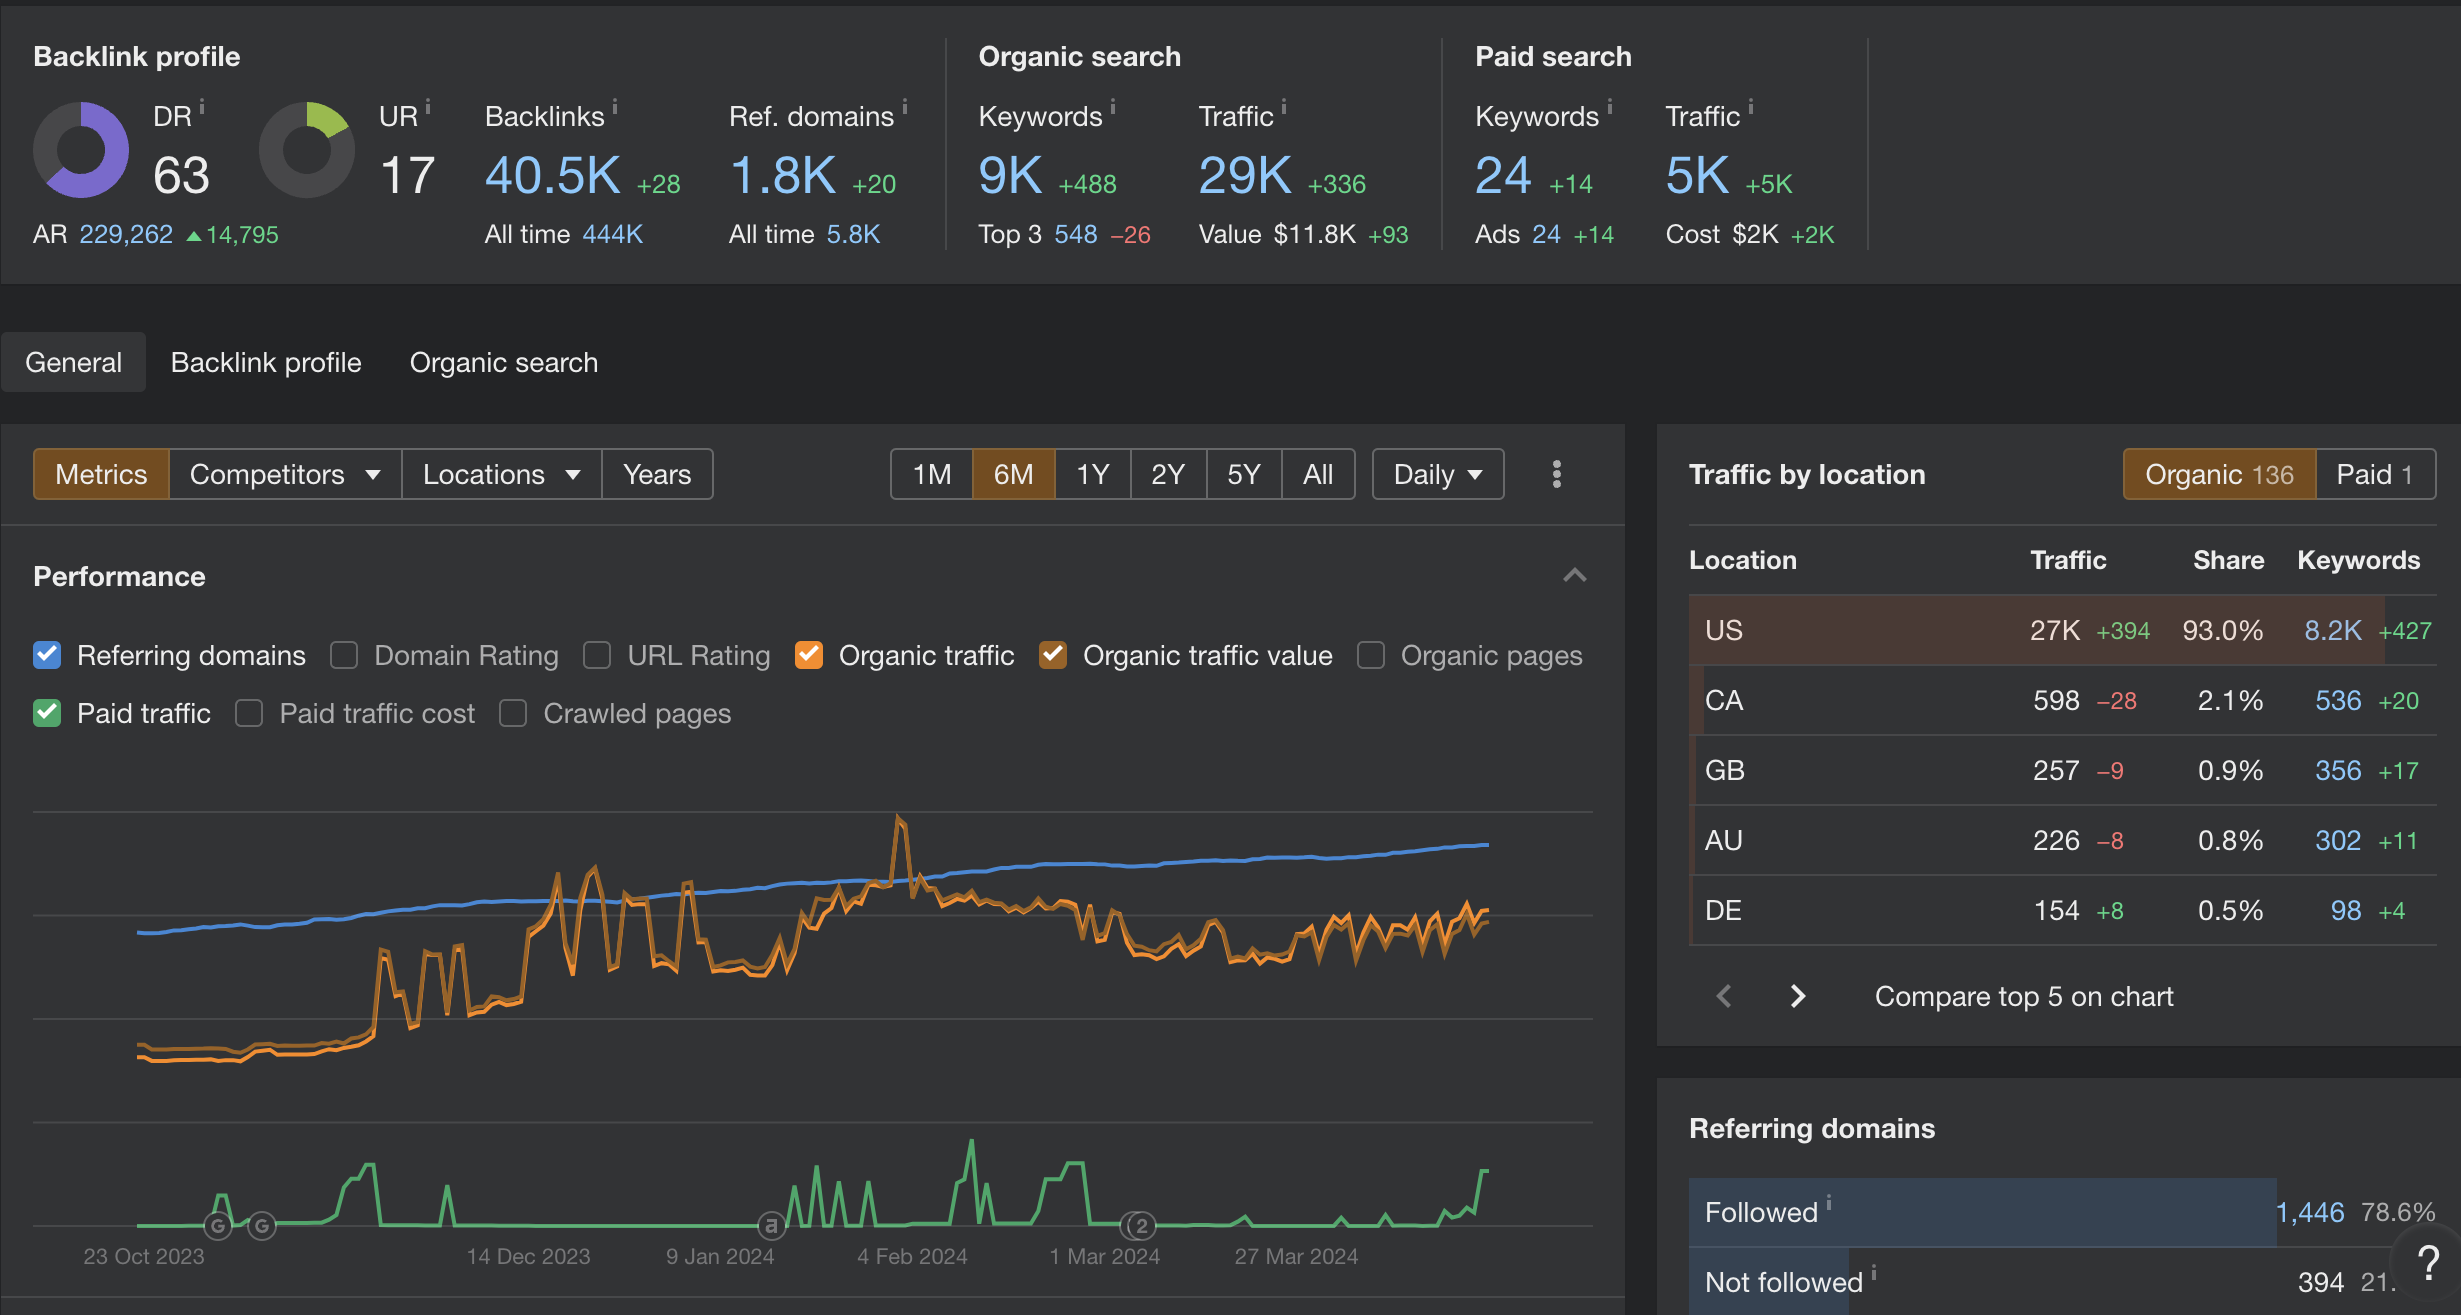Uncheck Organic traffic metric
This screenshot has width=2461, height=1315.
(809, 655)
